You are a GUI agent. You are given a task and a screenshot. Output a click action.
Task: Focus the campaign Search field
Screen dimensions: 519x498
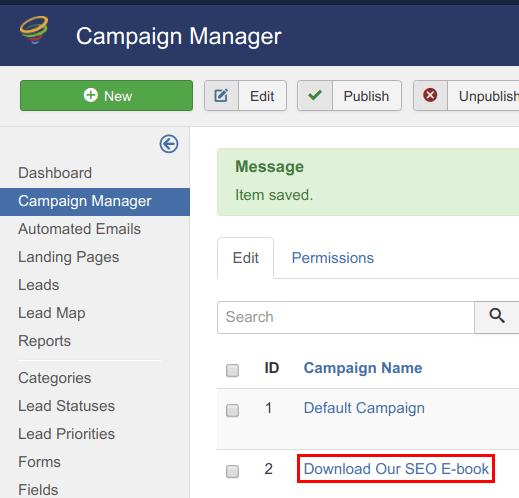346,317
